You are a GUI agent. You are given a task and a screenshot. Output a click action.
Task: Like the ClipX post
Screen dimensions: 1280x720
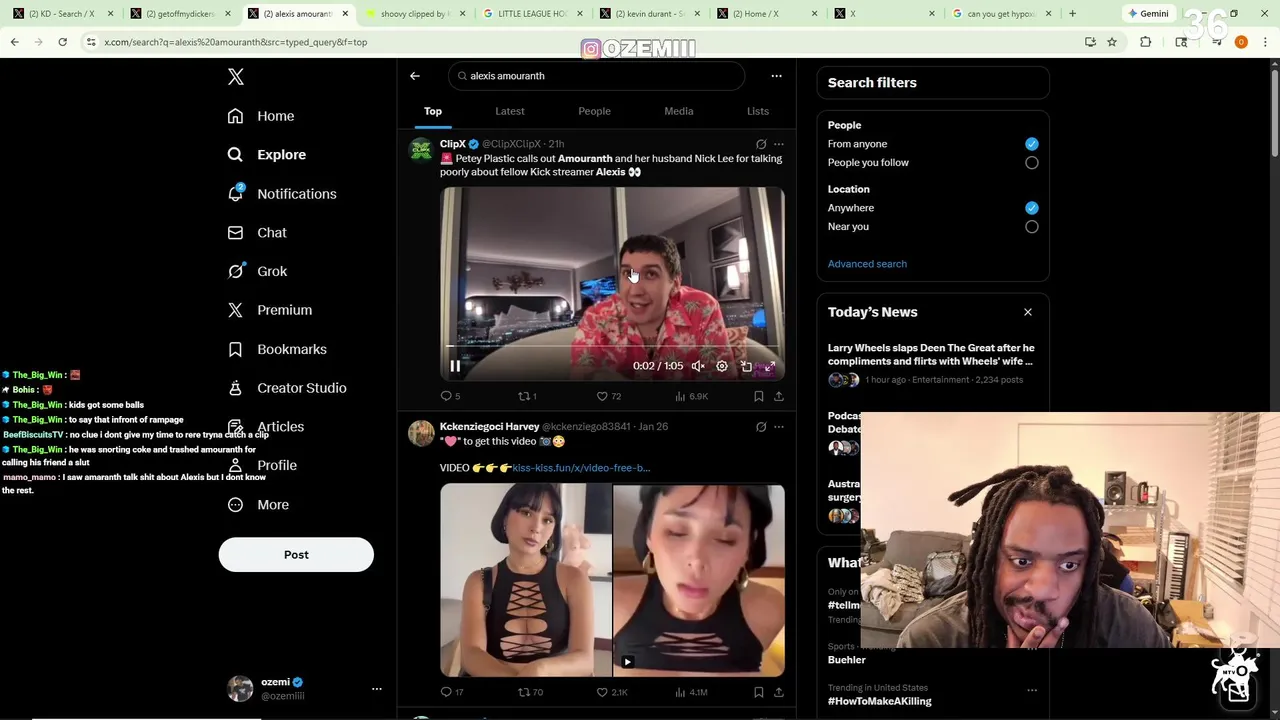[609, 396]
